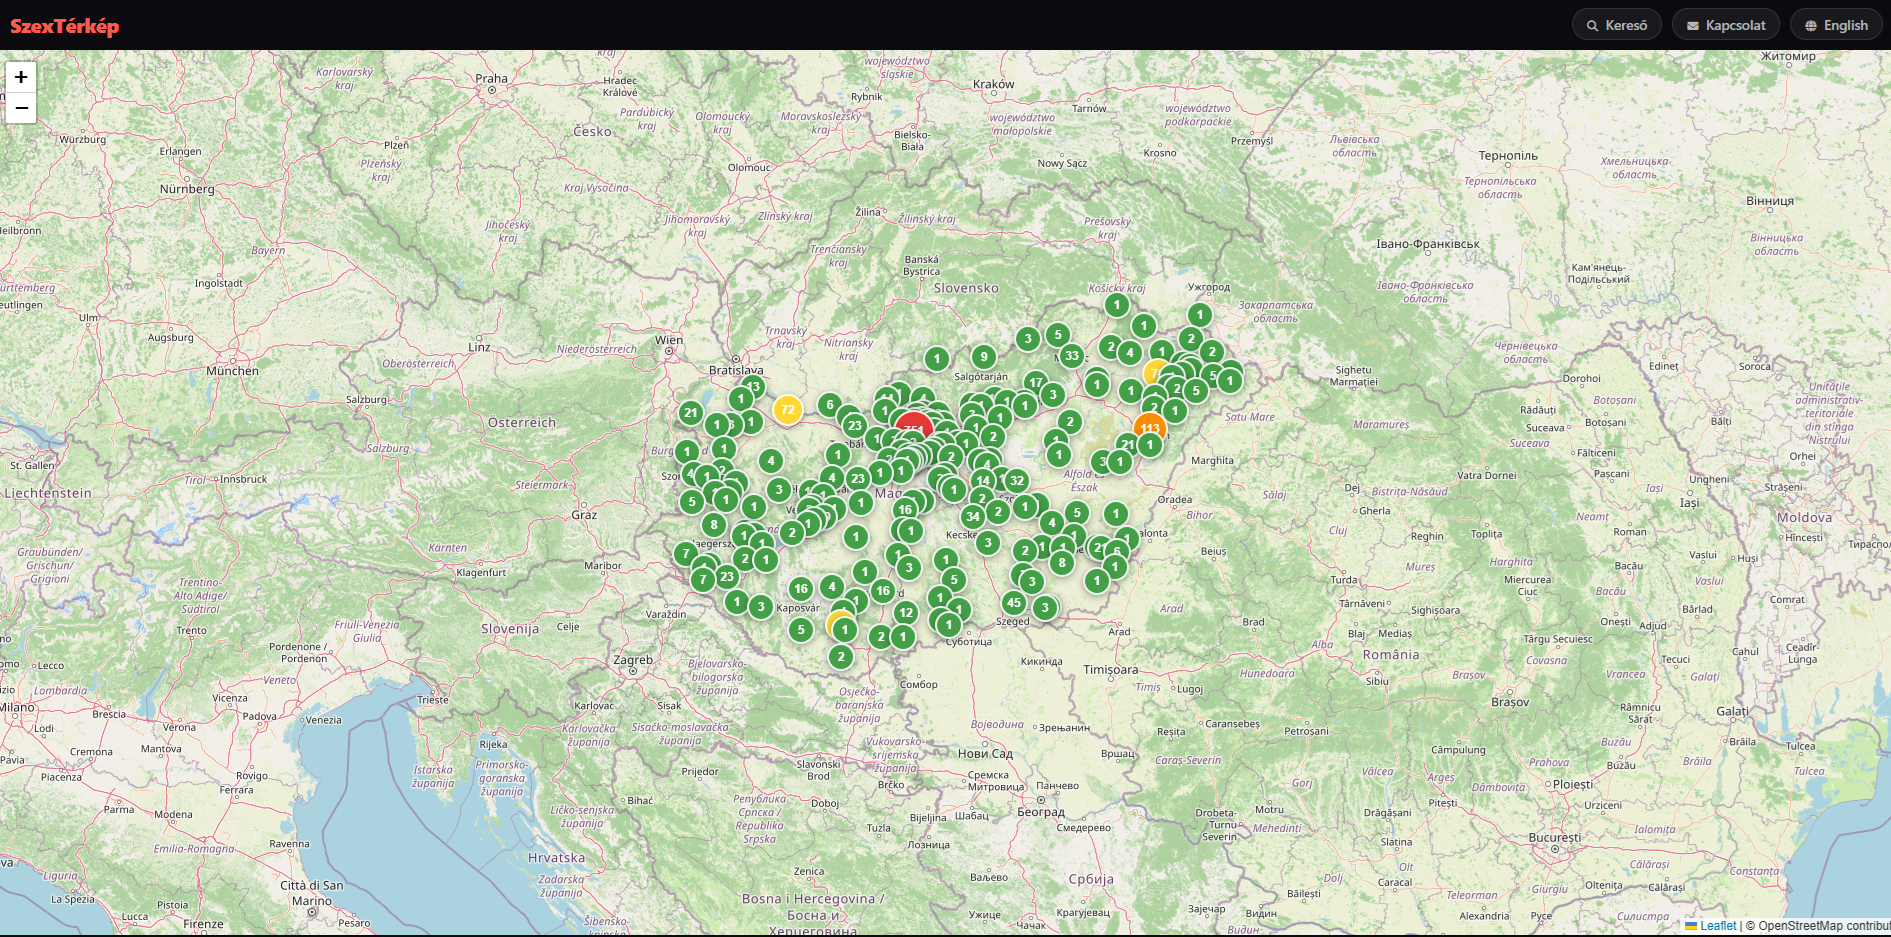Click the green 9 marker above Salgótarján
The image size is (1891, 937).
[x=984, y=357]
